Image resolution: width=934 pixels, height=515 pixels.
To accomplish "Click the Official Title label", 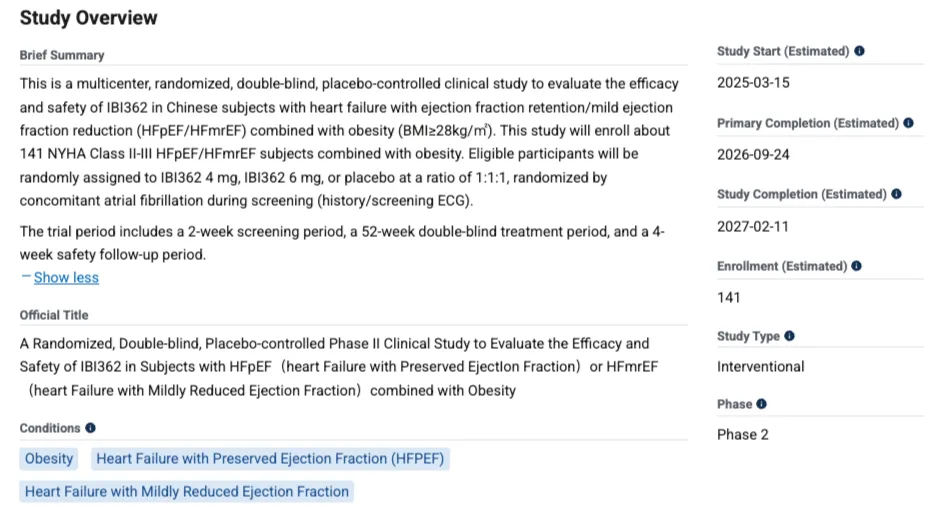I will 54,315.
